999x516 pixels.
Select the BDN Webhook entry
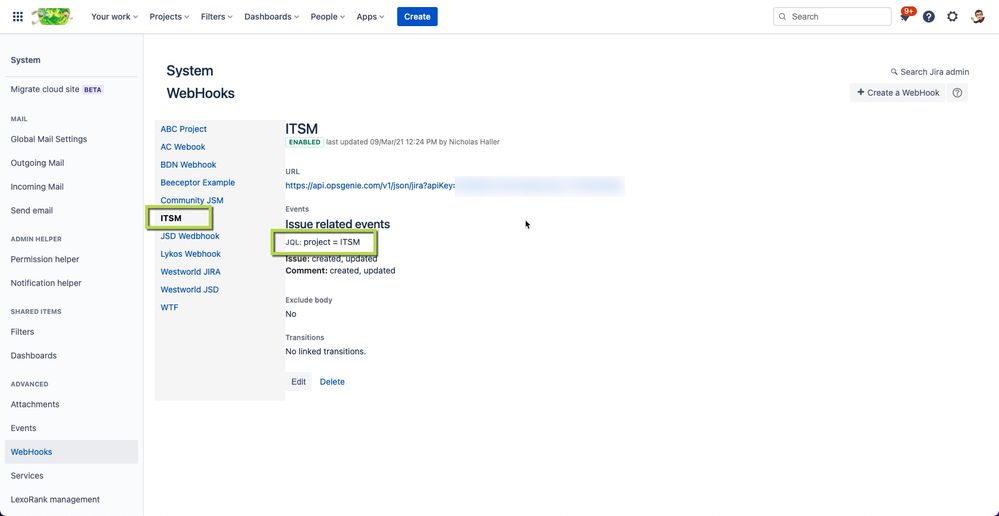click(188, 164)
